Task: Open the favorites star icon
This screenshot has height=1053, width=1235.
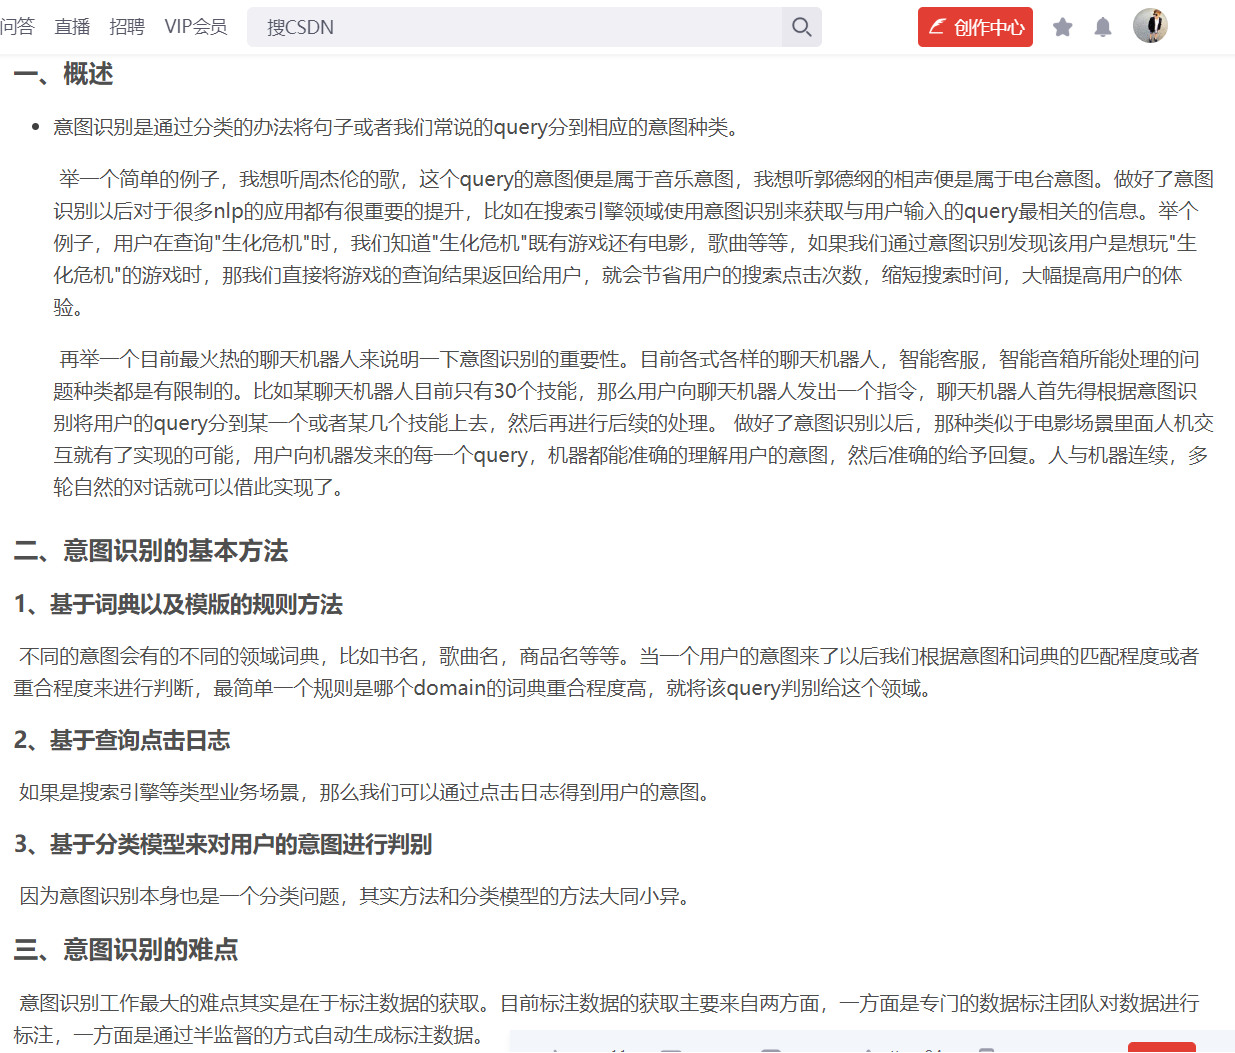Action: tap(1063, 27)
